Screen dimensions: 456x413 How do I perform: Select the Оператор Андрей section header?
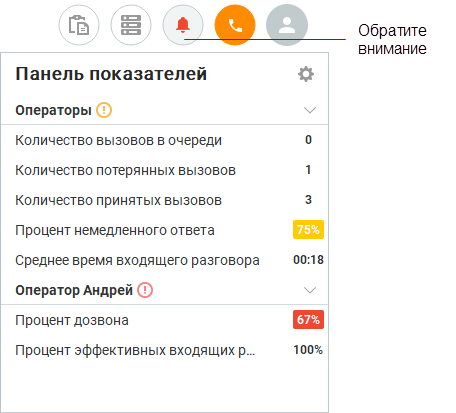(165, 290)
